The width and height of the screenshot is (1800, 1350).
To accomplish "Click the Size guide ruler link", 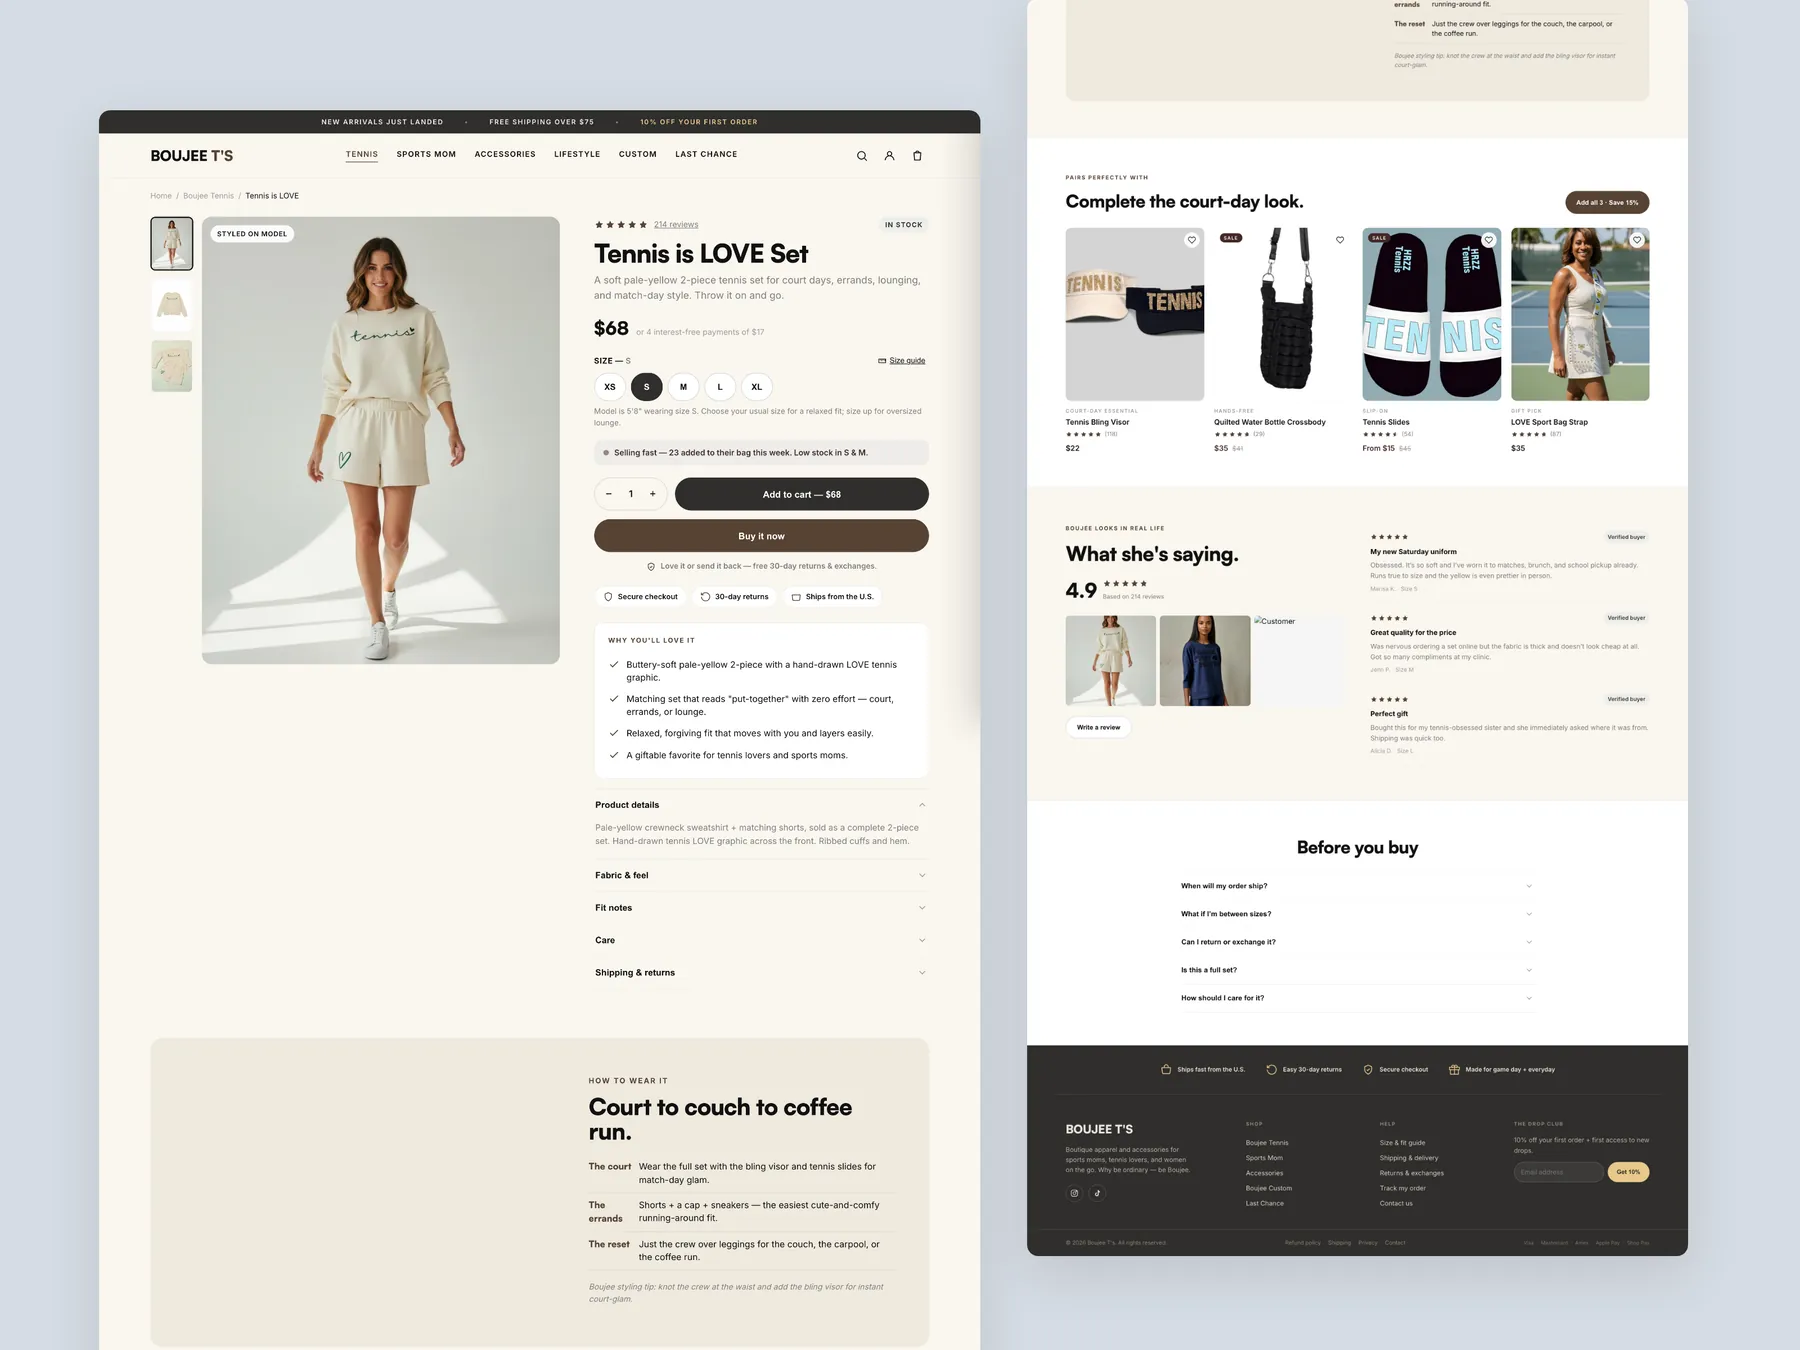I will (x=902, y=361).
